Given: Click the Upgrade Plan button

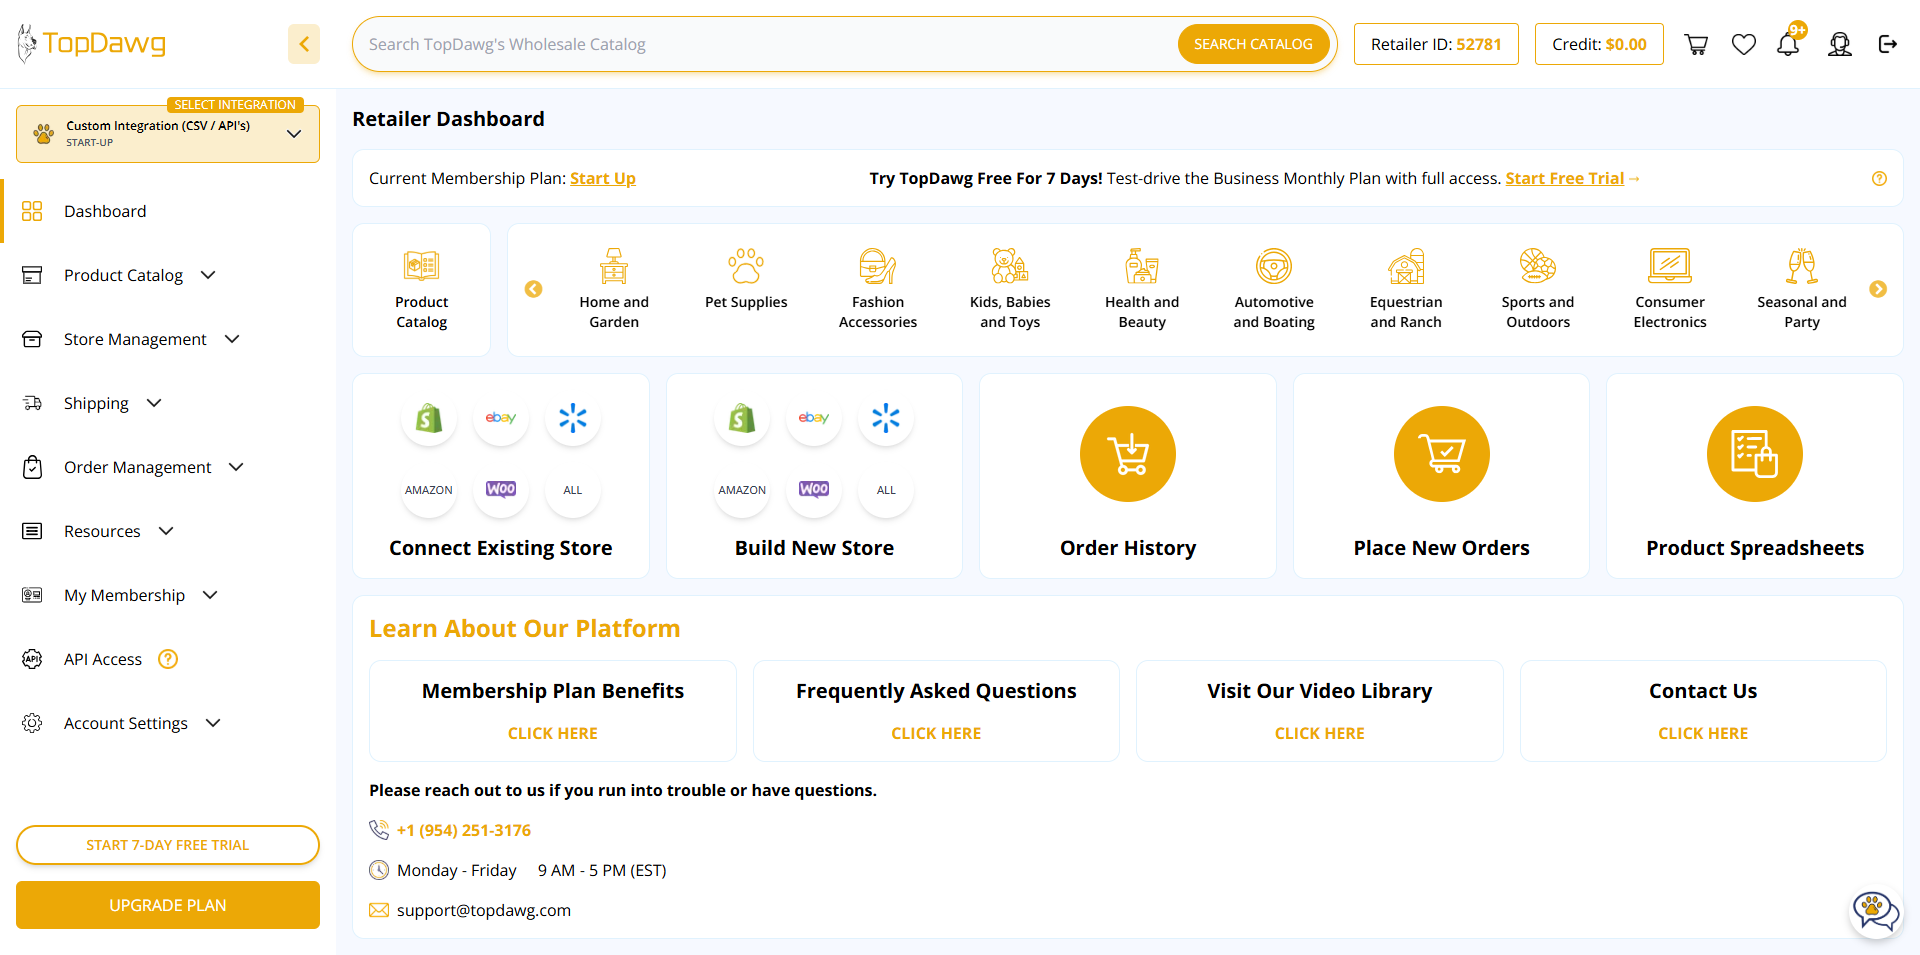Looking at the screenshot, I should 168,905.
